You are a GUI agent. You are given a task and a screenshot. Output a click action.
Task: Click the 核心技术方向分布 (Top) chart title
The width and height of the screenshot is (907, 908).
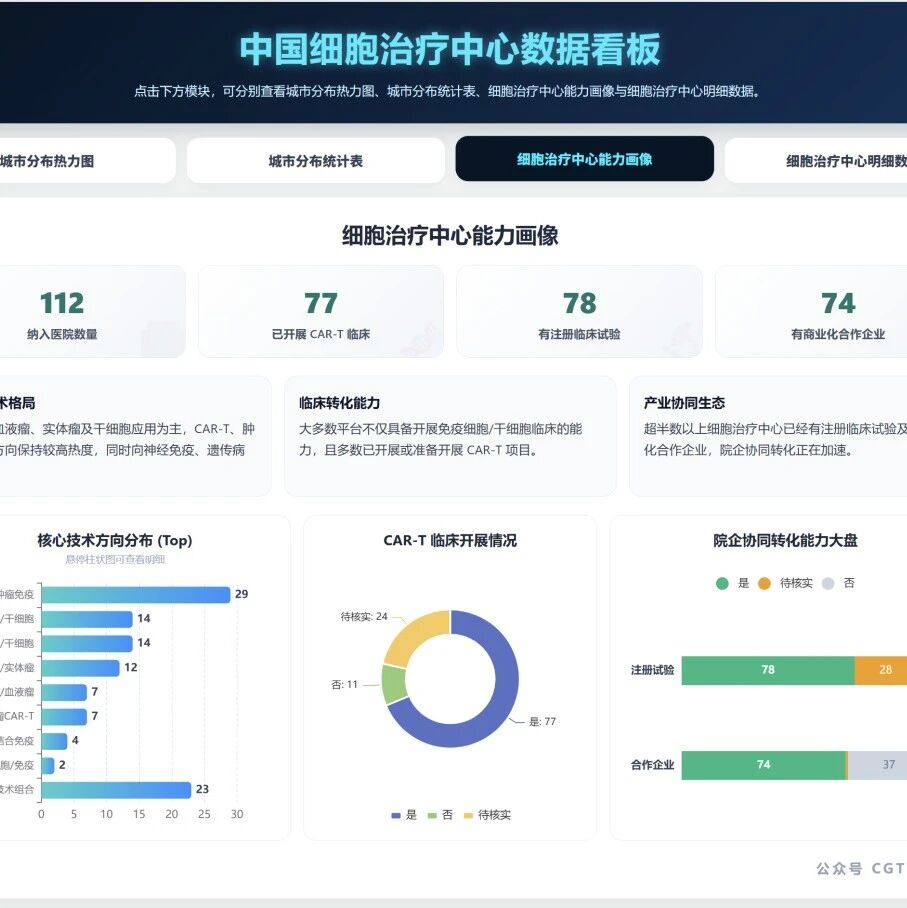point(115,540)
